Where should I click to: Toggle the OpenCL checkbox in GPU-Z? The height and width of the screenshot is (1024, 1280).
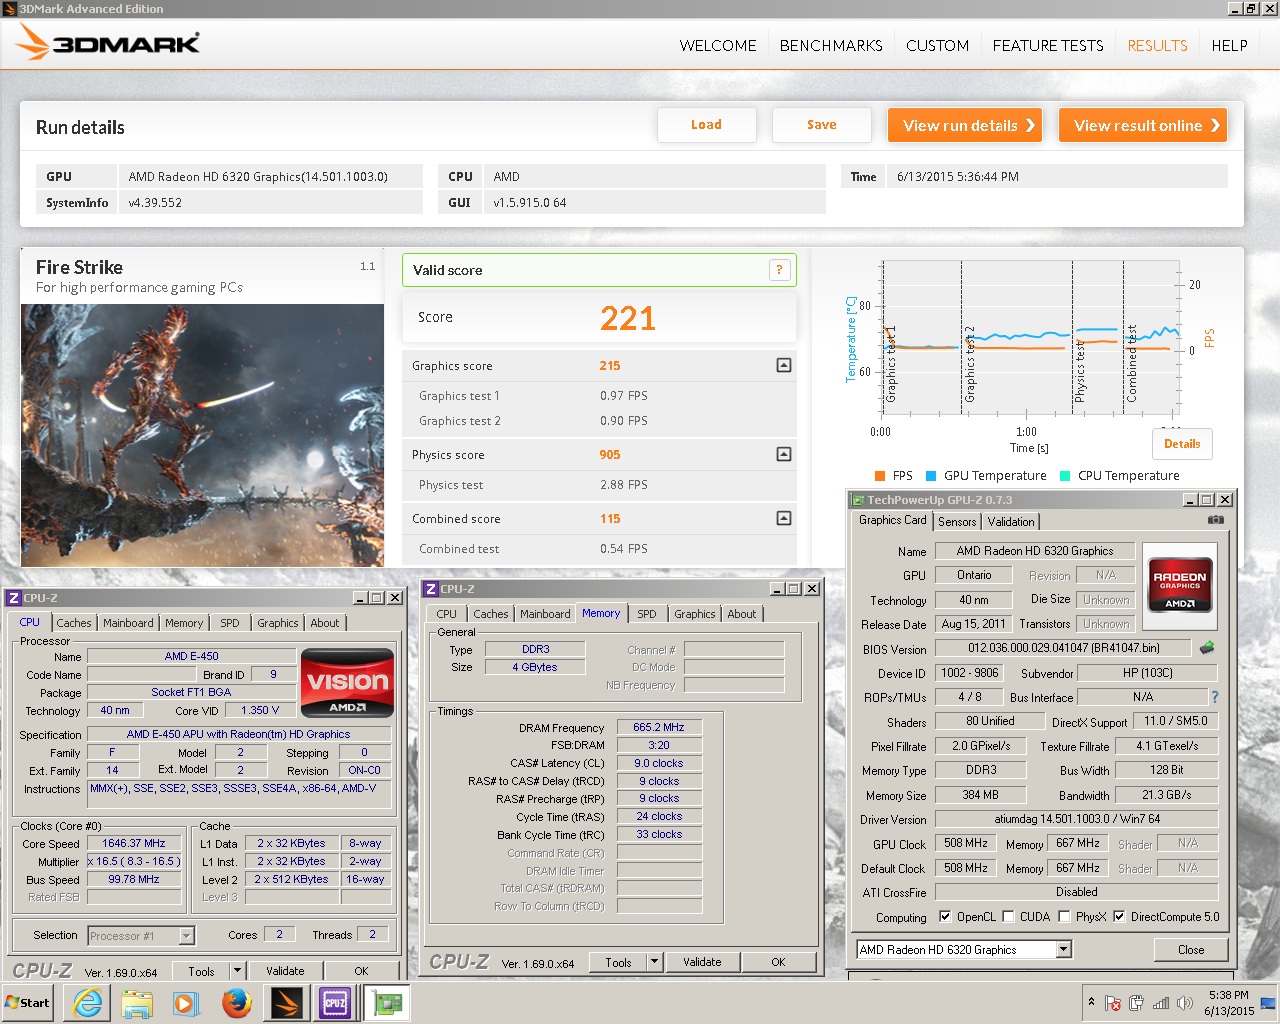point(945,916)
